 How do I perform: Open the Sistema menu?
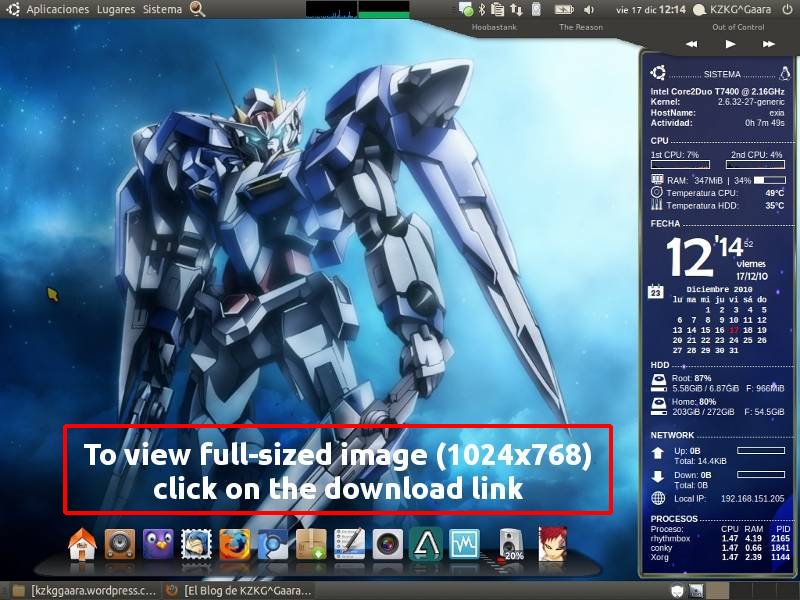[x=162, y=9]
